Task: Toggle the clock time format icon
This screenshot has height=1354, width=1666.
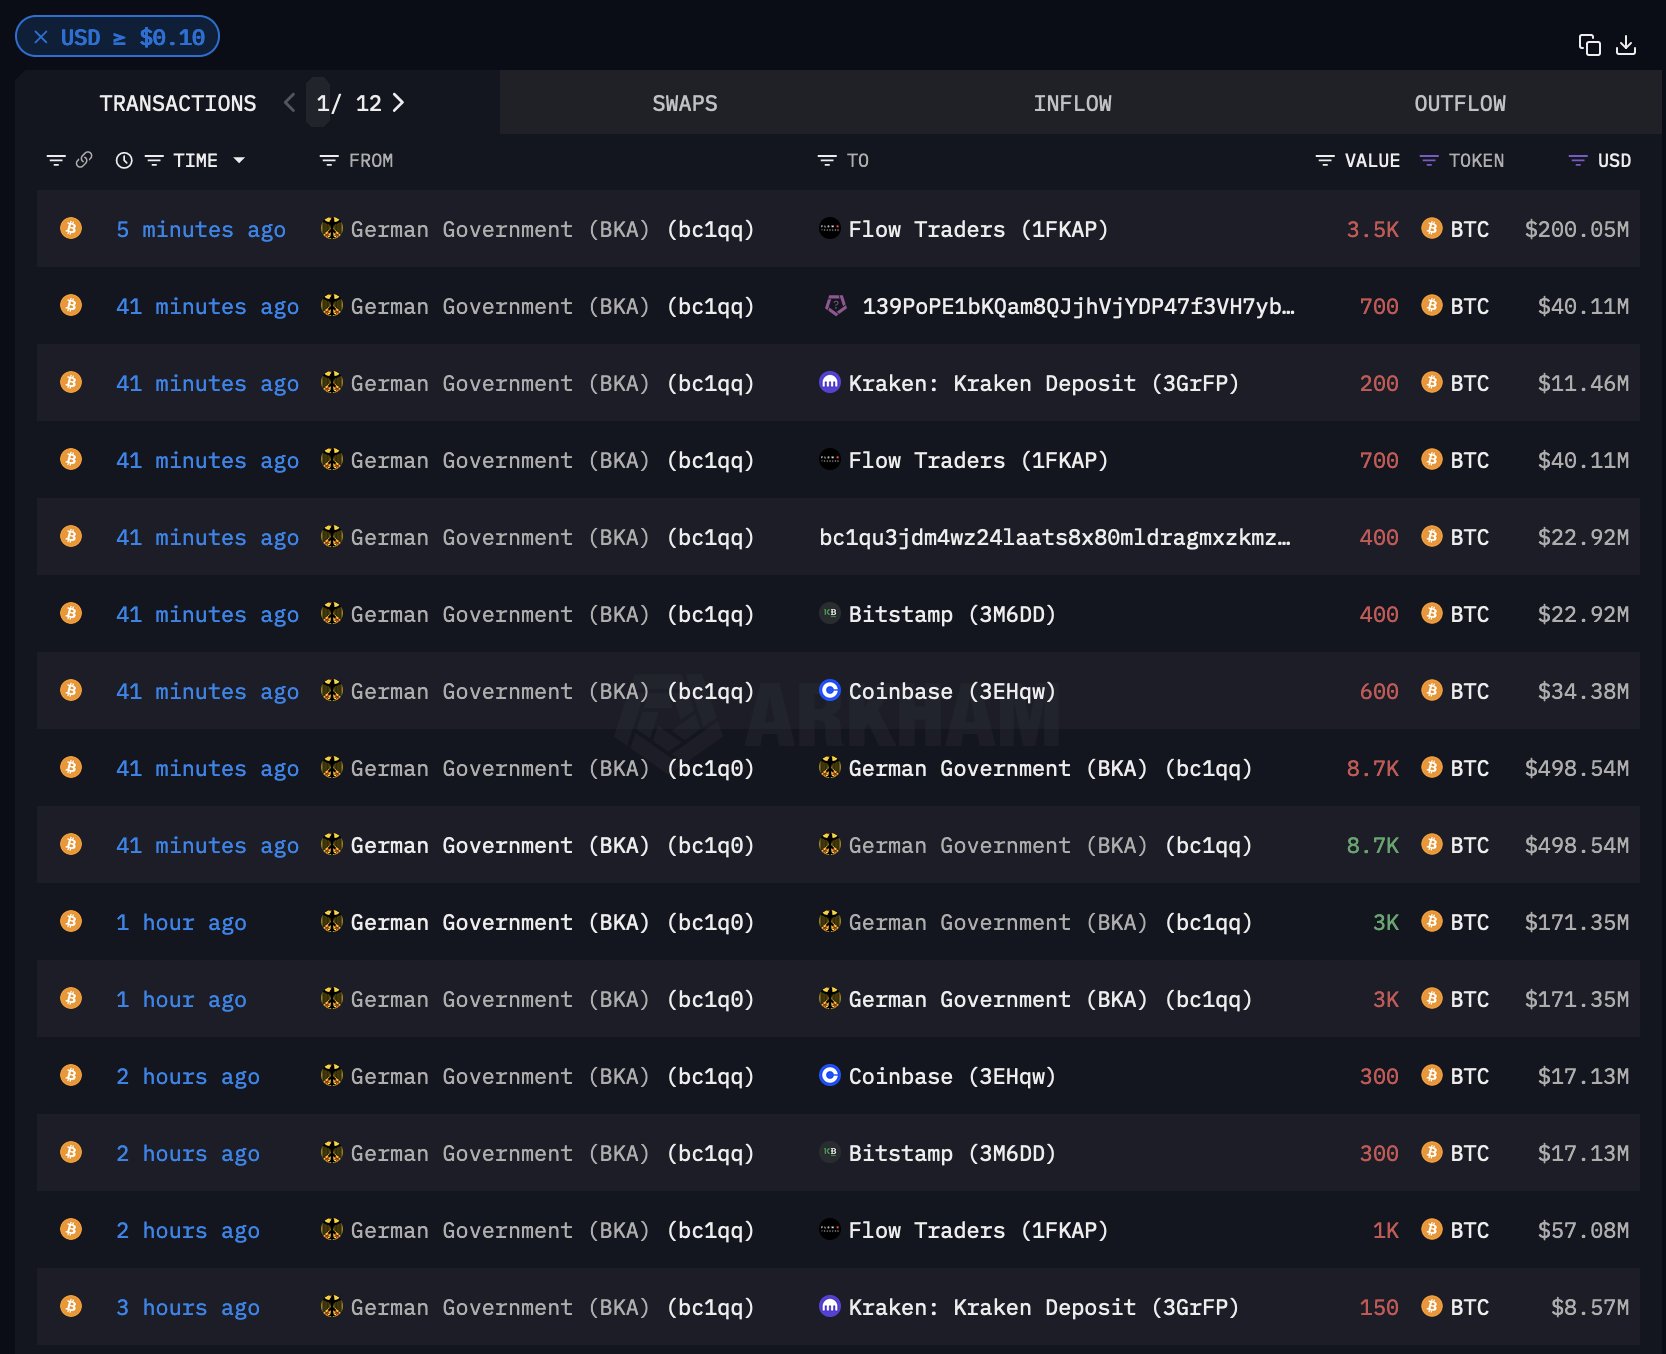Action: click(124, 160)
